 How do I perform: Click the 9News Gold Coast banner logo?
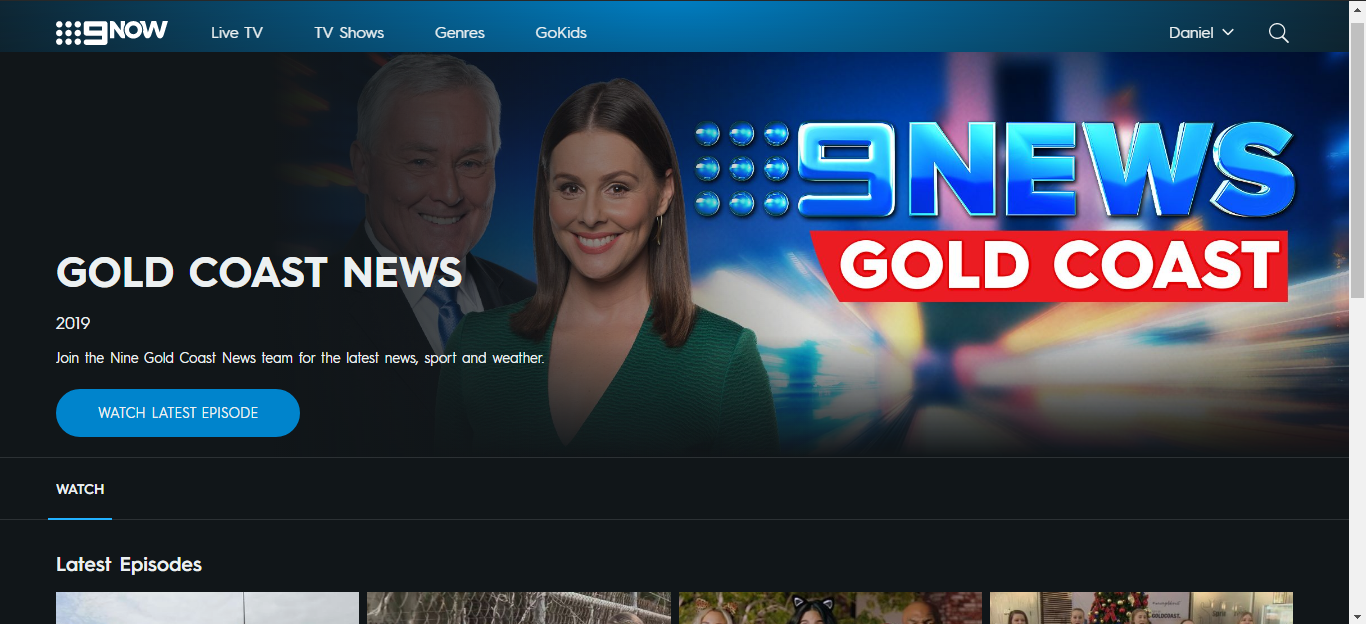click(x=995, y=210)
